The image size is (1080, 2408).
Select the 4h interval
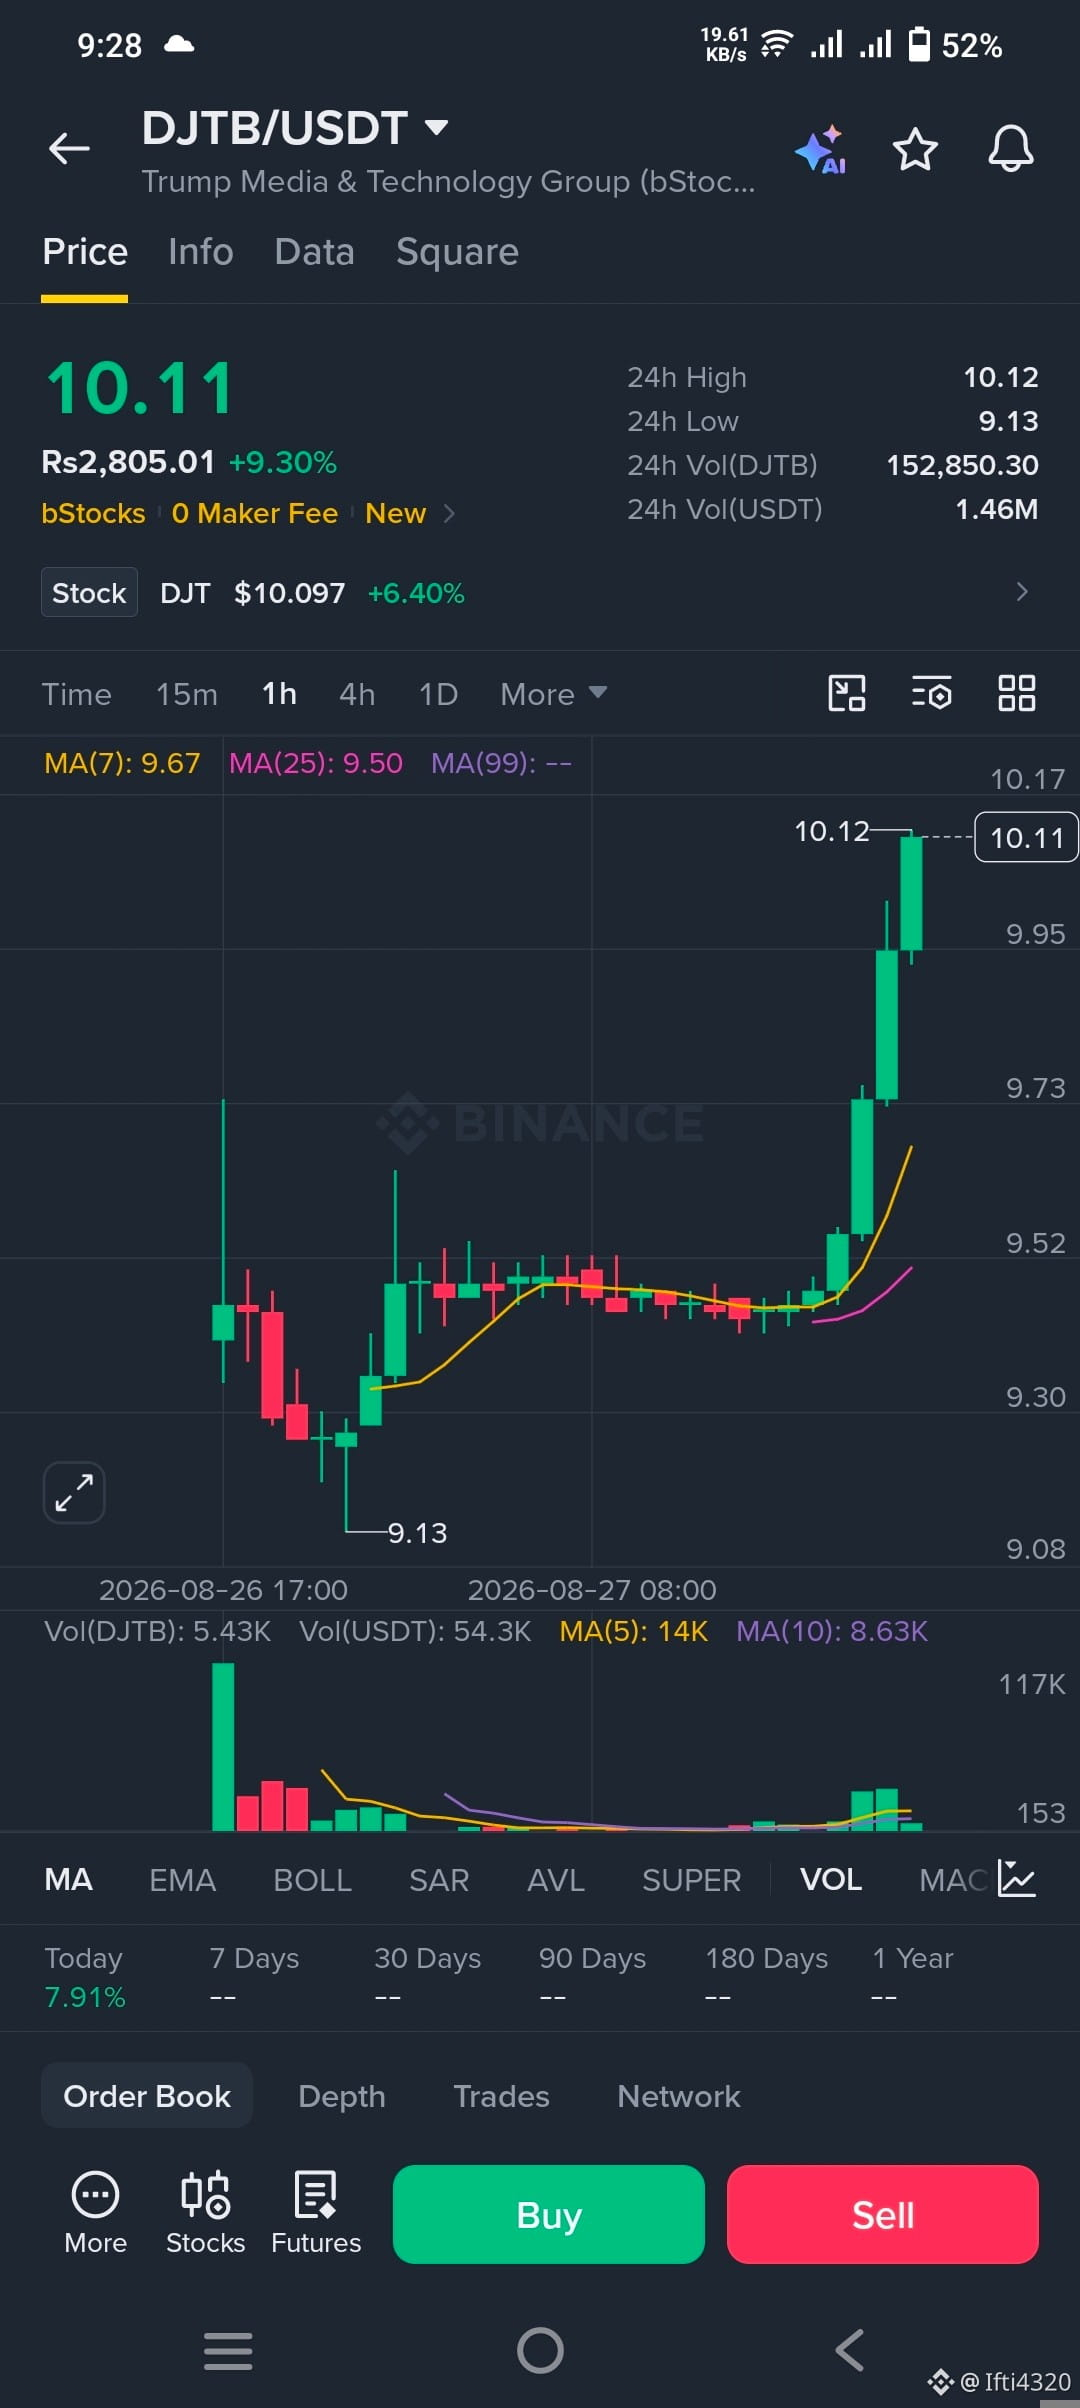[x=357, y=694]
